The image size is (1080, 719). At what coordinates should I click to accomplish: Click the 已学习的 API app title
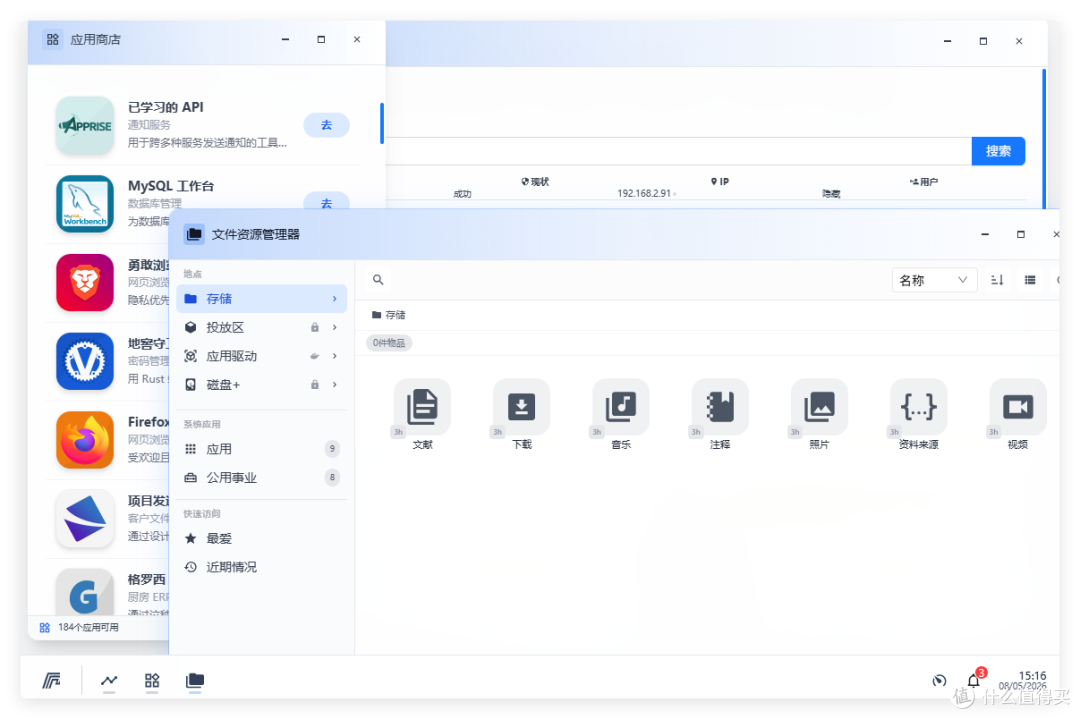click(166, 107)
